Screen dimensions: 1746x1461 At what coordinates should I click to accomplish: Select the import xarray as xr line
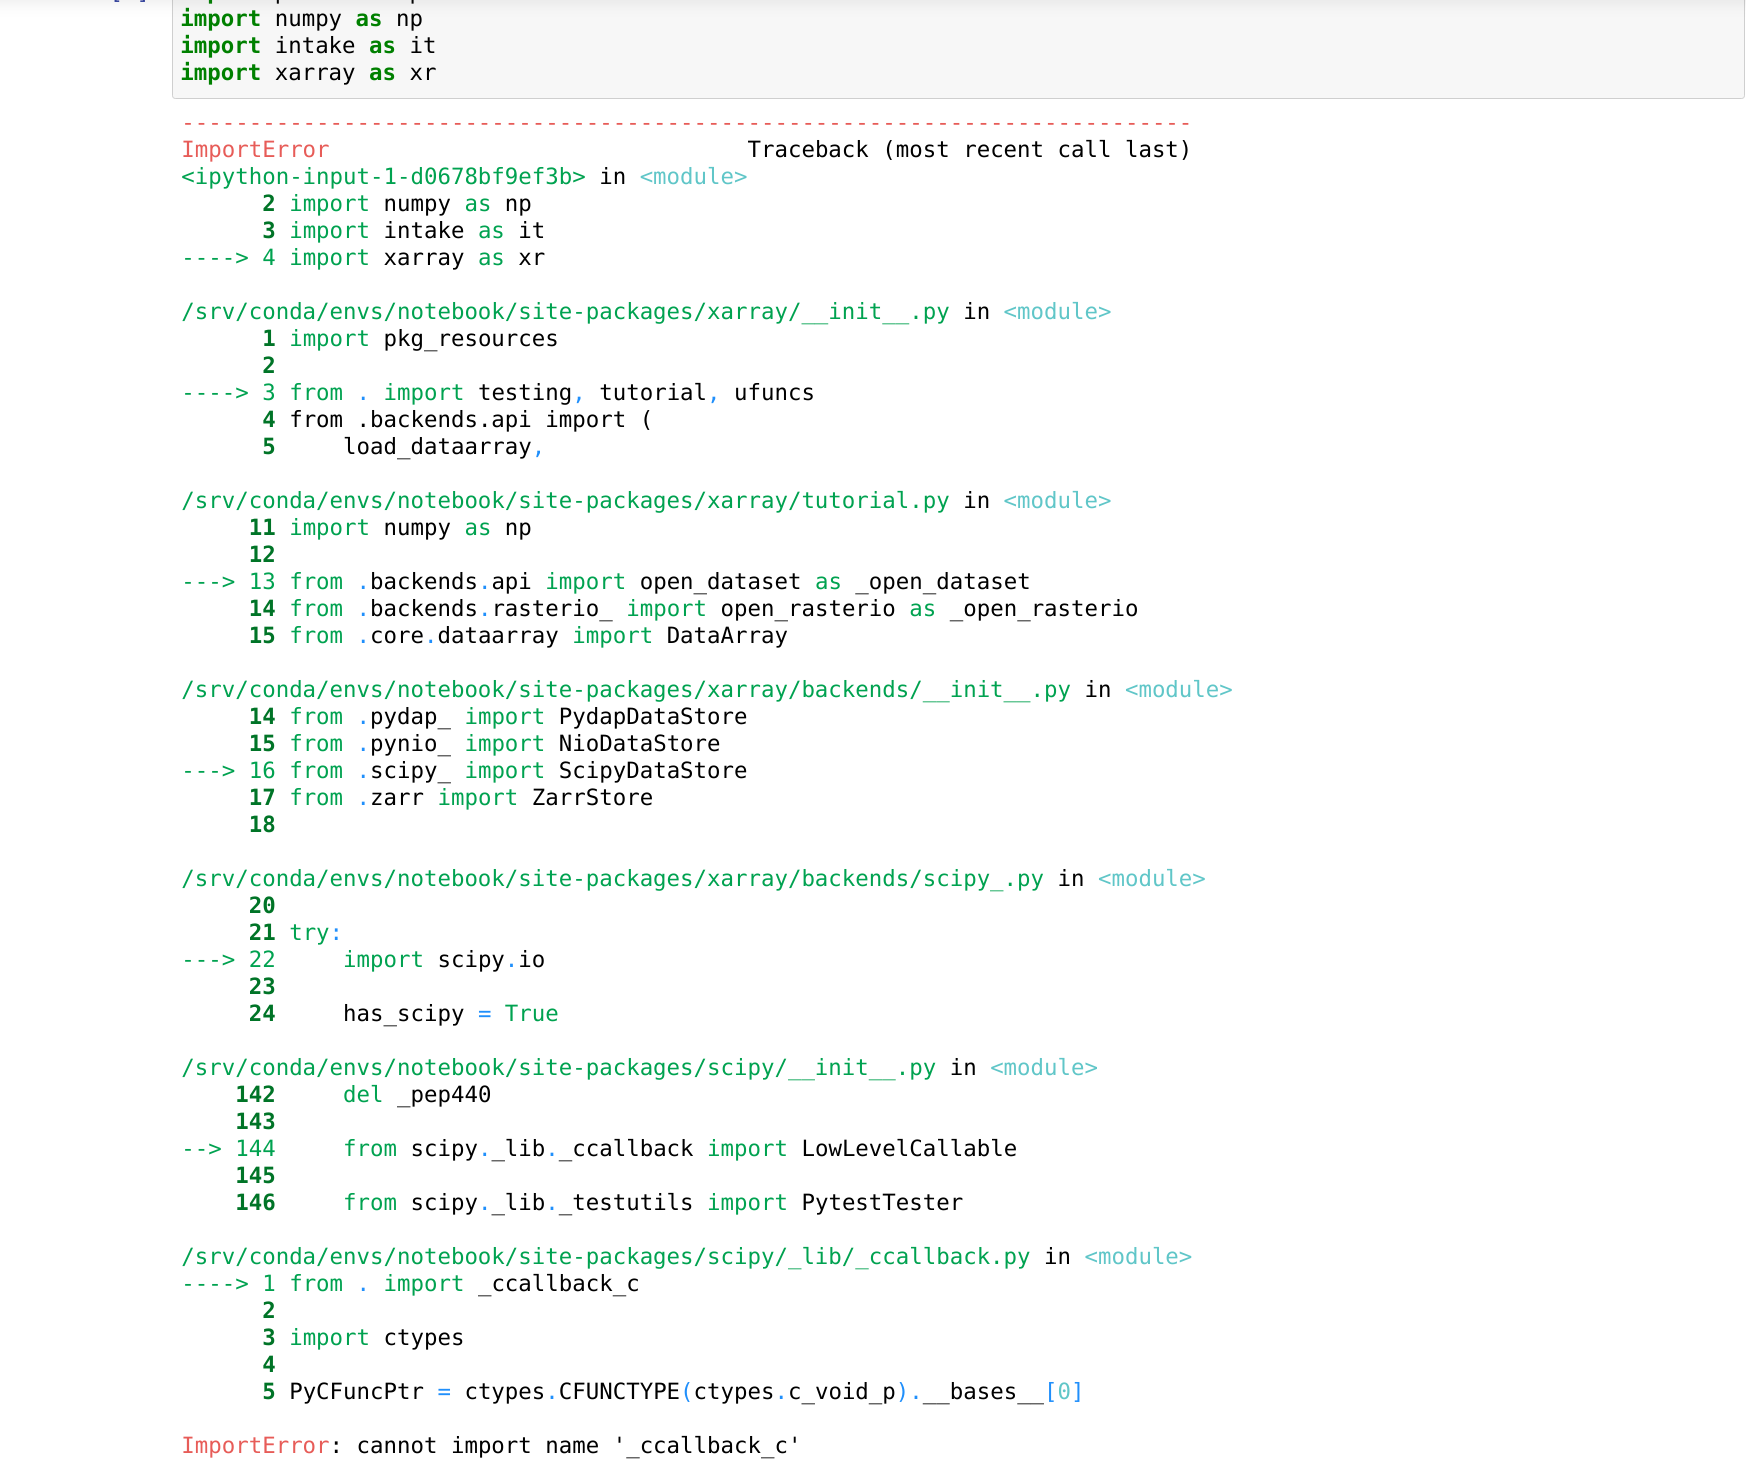click(306, 72)
